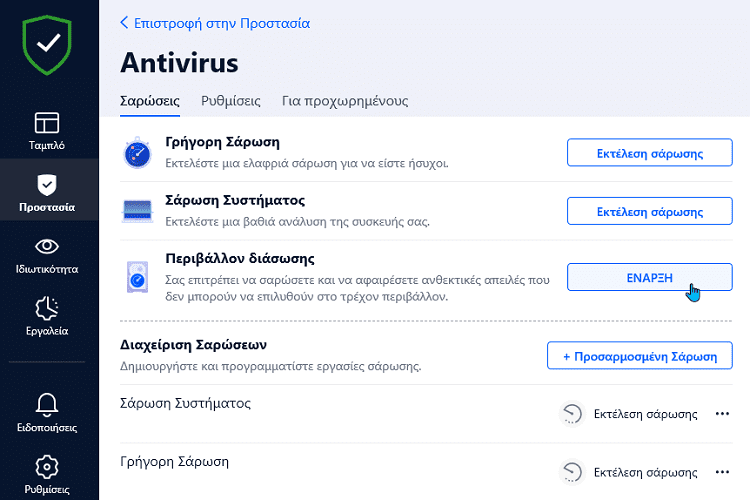Expand three-dots menu for Γρήγορη Σάρωση task
The height and width of the screenshot is (500, 750).
pos(722,472)
